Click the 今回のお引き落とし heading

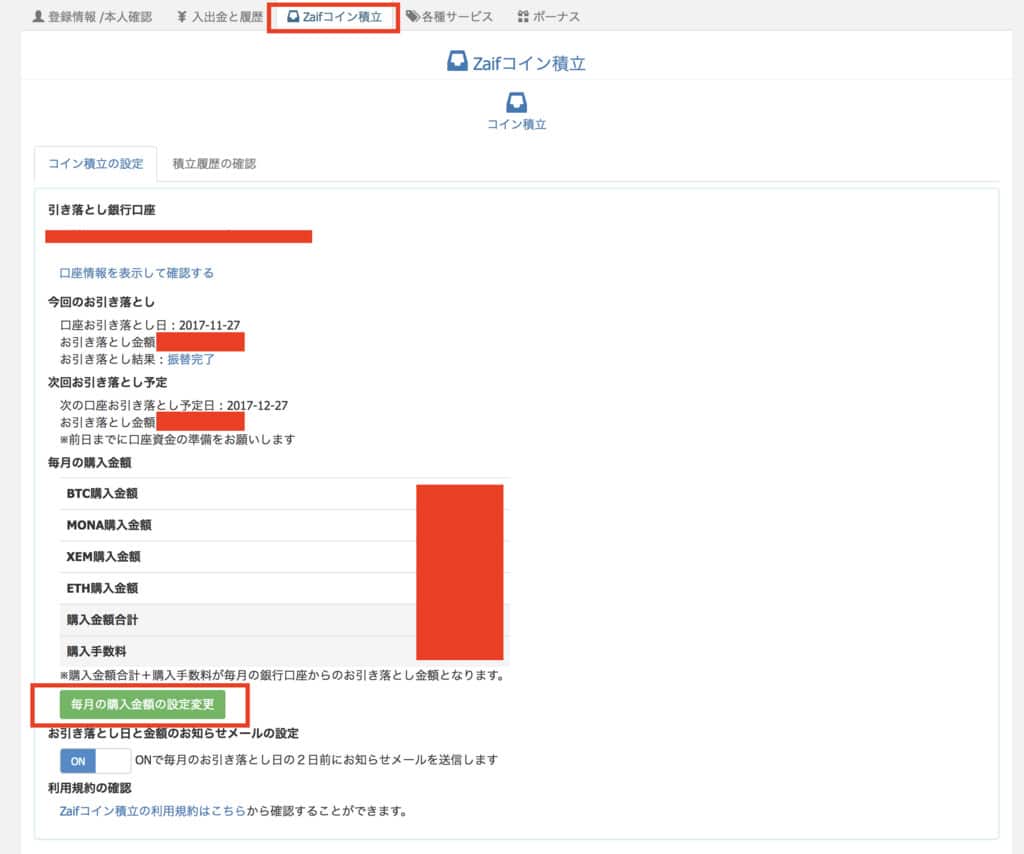point(101,302)
